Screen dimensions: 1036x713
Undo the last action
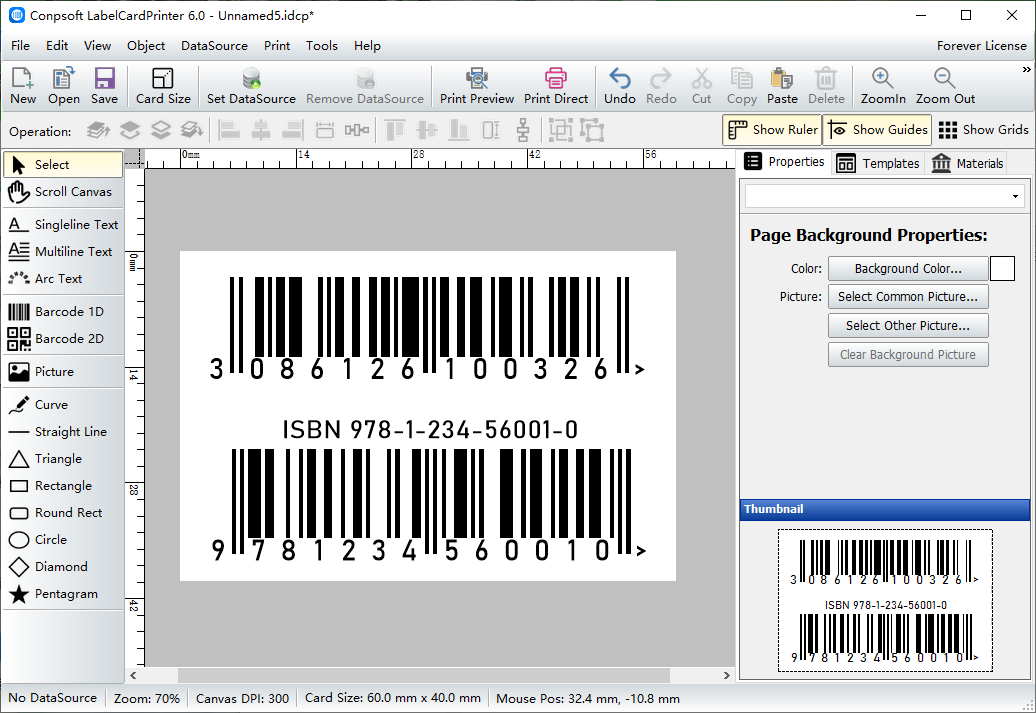click(x=620, y=86)
